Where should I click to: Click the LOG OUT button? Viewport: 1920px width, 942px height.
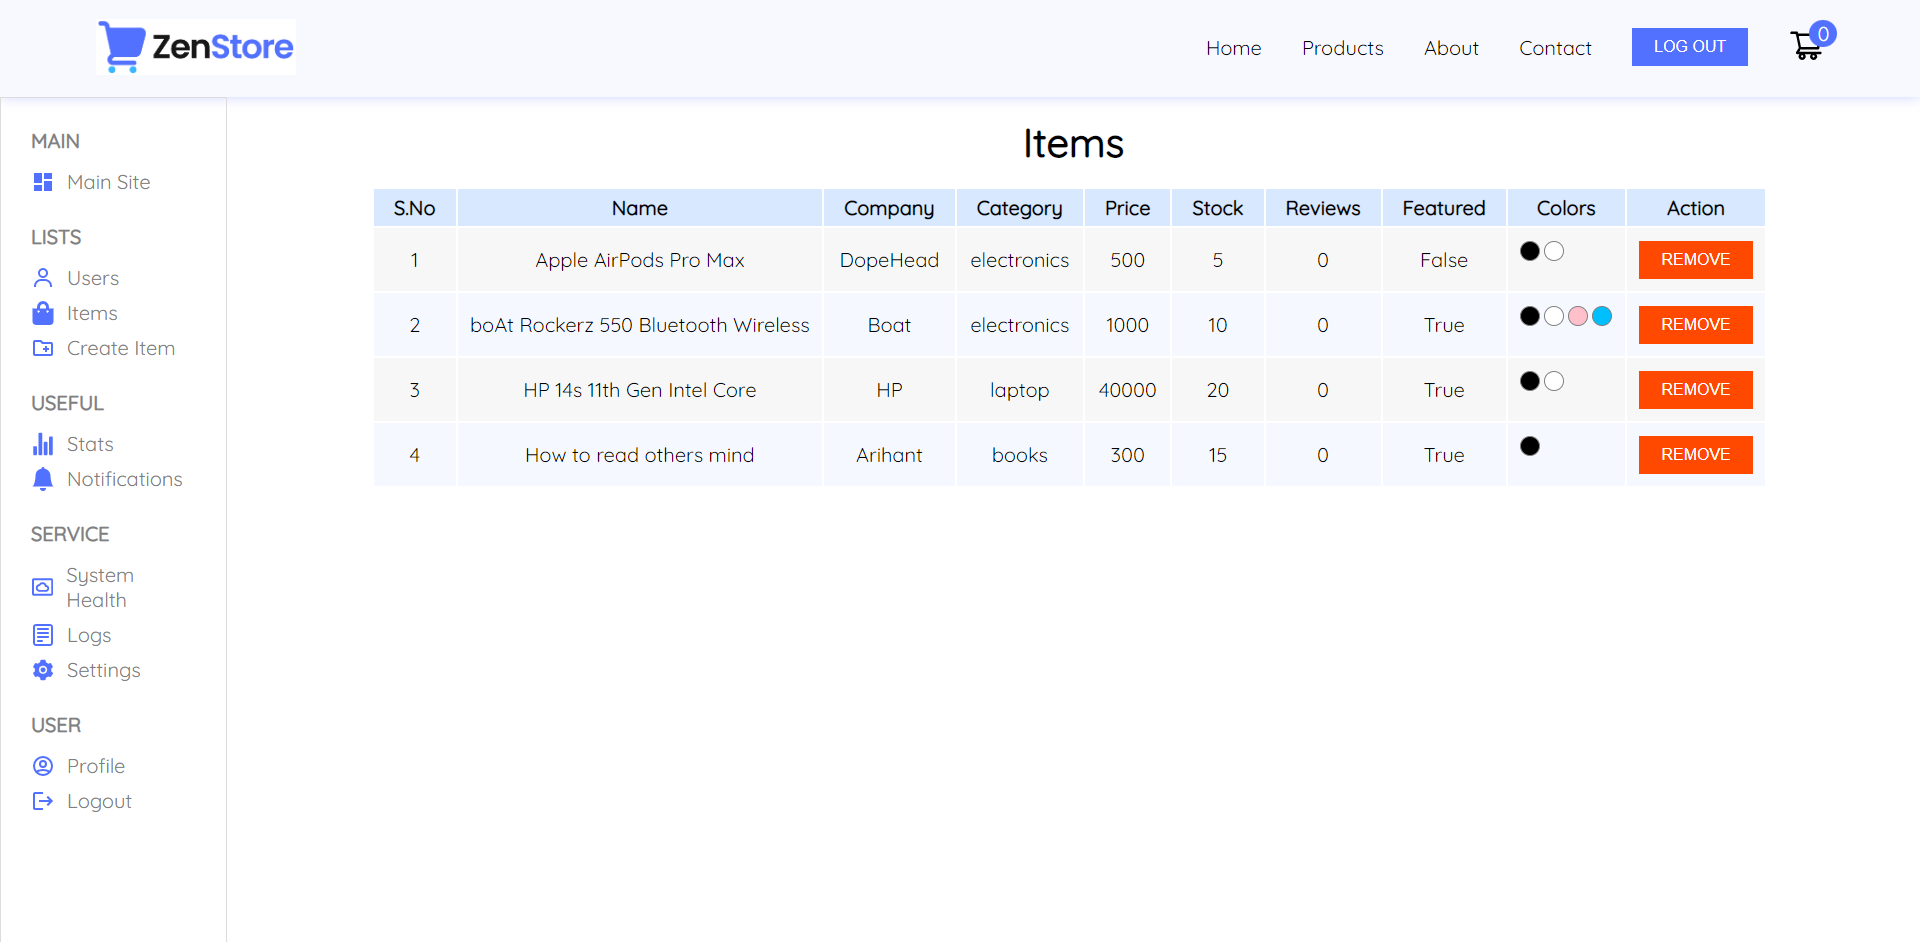[1689, 47]
